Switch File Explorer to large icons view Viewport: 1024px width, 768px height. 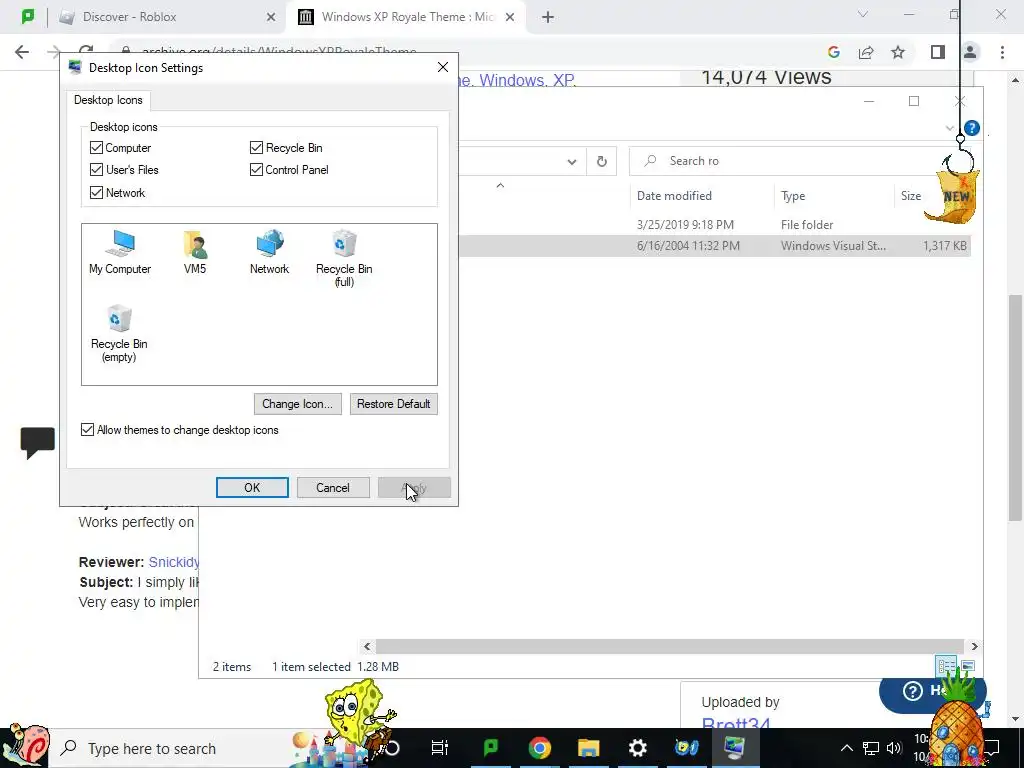pos(968,666)
